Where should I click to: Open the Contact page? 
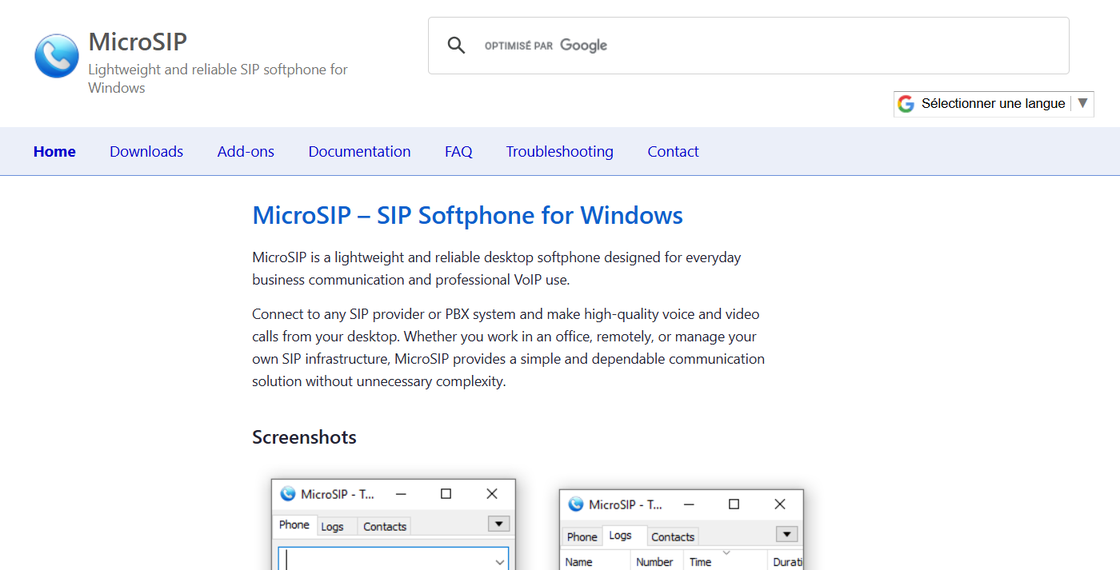(673, 151)
